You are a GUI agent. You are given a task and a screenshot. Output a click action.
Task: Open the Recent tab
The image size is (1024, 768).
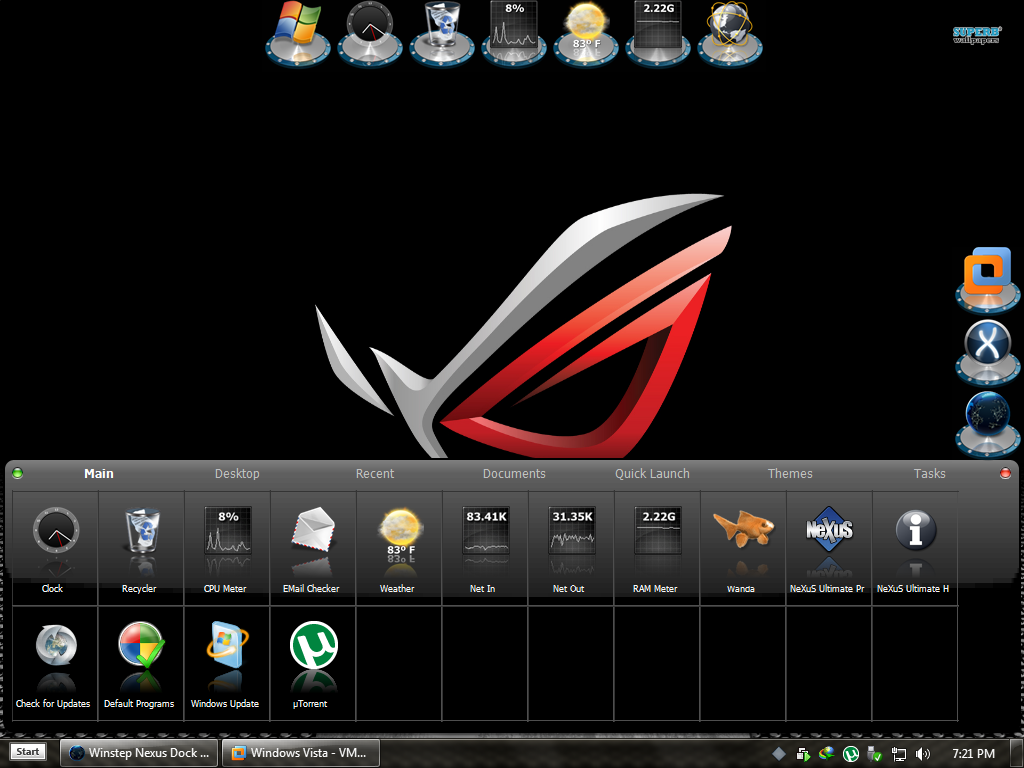click(375, 473)
